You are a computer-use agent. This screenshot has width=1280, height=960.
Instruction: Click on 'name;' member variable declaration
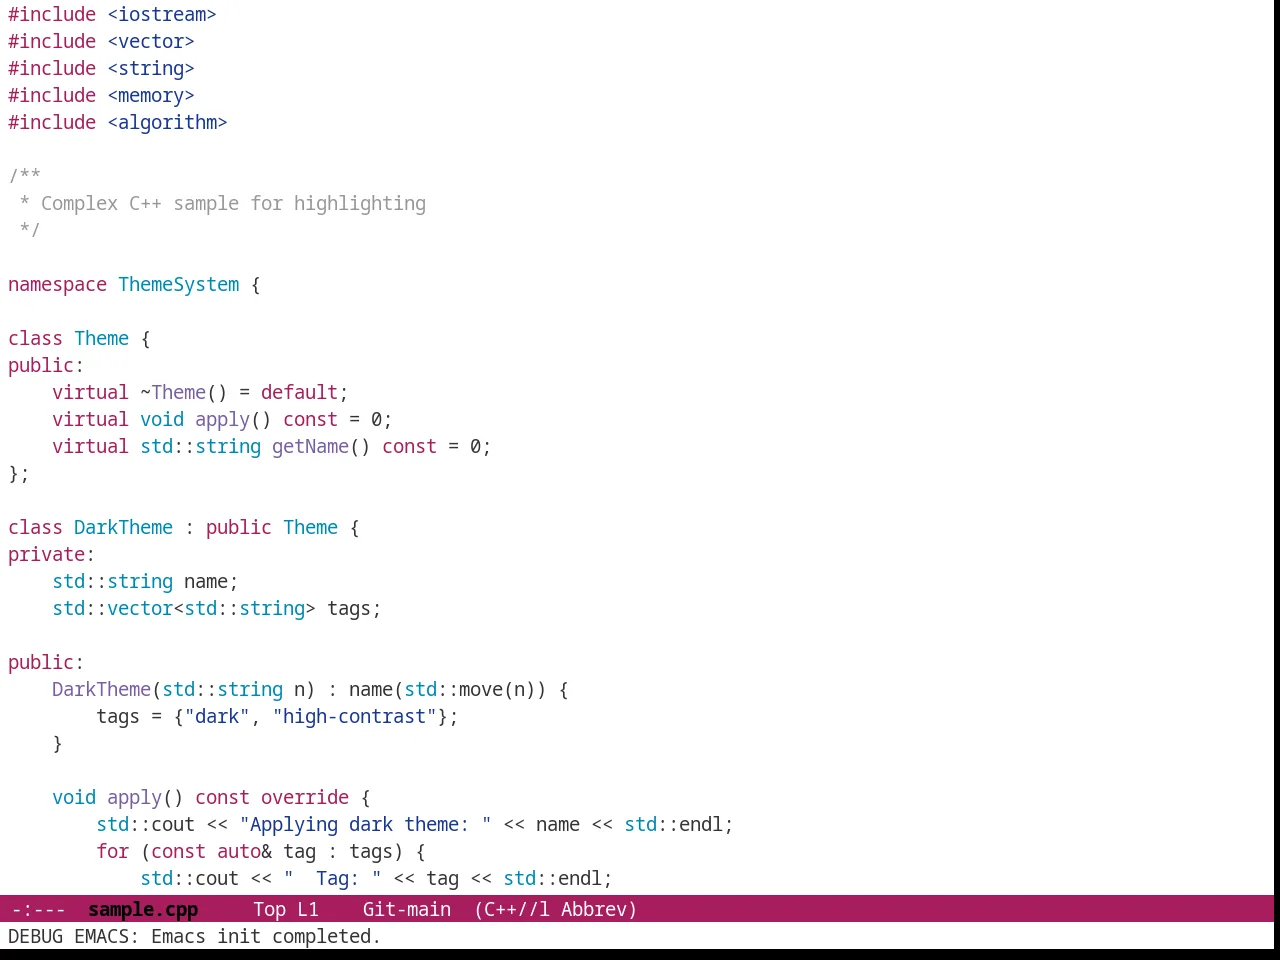211,581
